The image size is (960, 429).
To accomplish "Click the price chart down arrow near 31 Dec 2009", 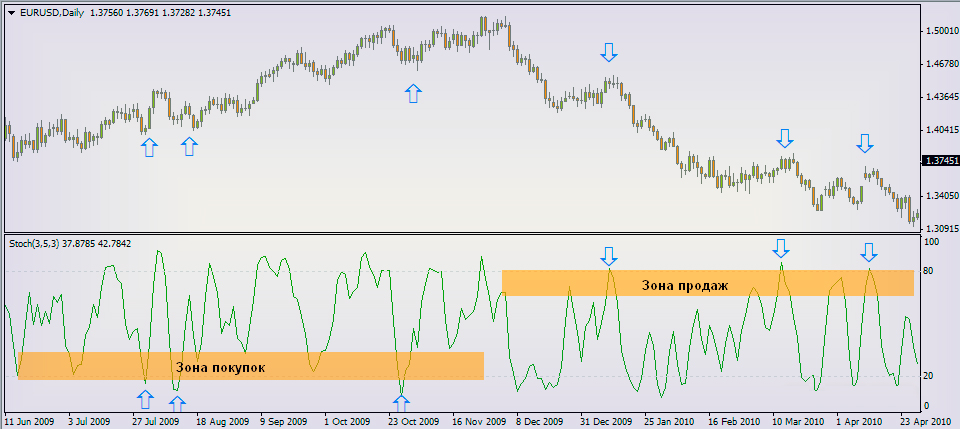I will tap(609, 52).
